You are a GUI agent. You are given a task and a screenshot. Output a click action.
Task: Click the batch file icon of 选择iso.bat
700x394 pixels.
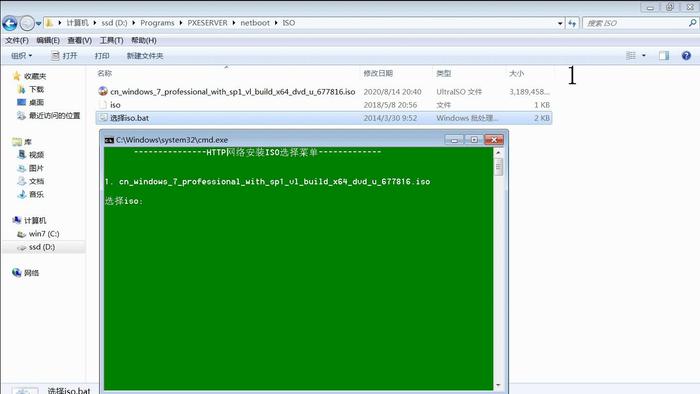tap(103, 117)
